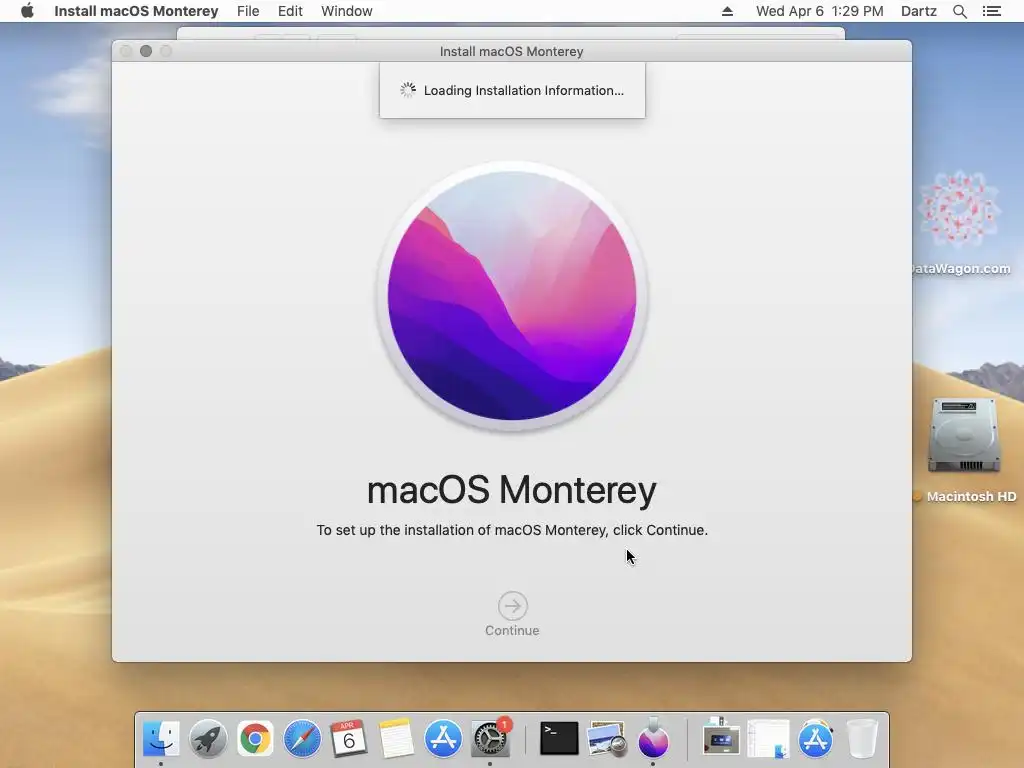Viewport: 1024px width, 768px height.
Task: Open Launchpad rocket icon in Dock
Action: pyautogui.click(x=208, y=739)
